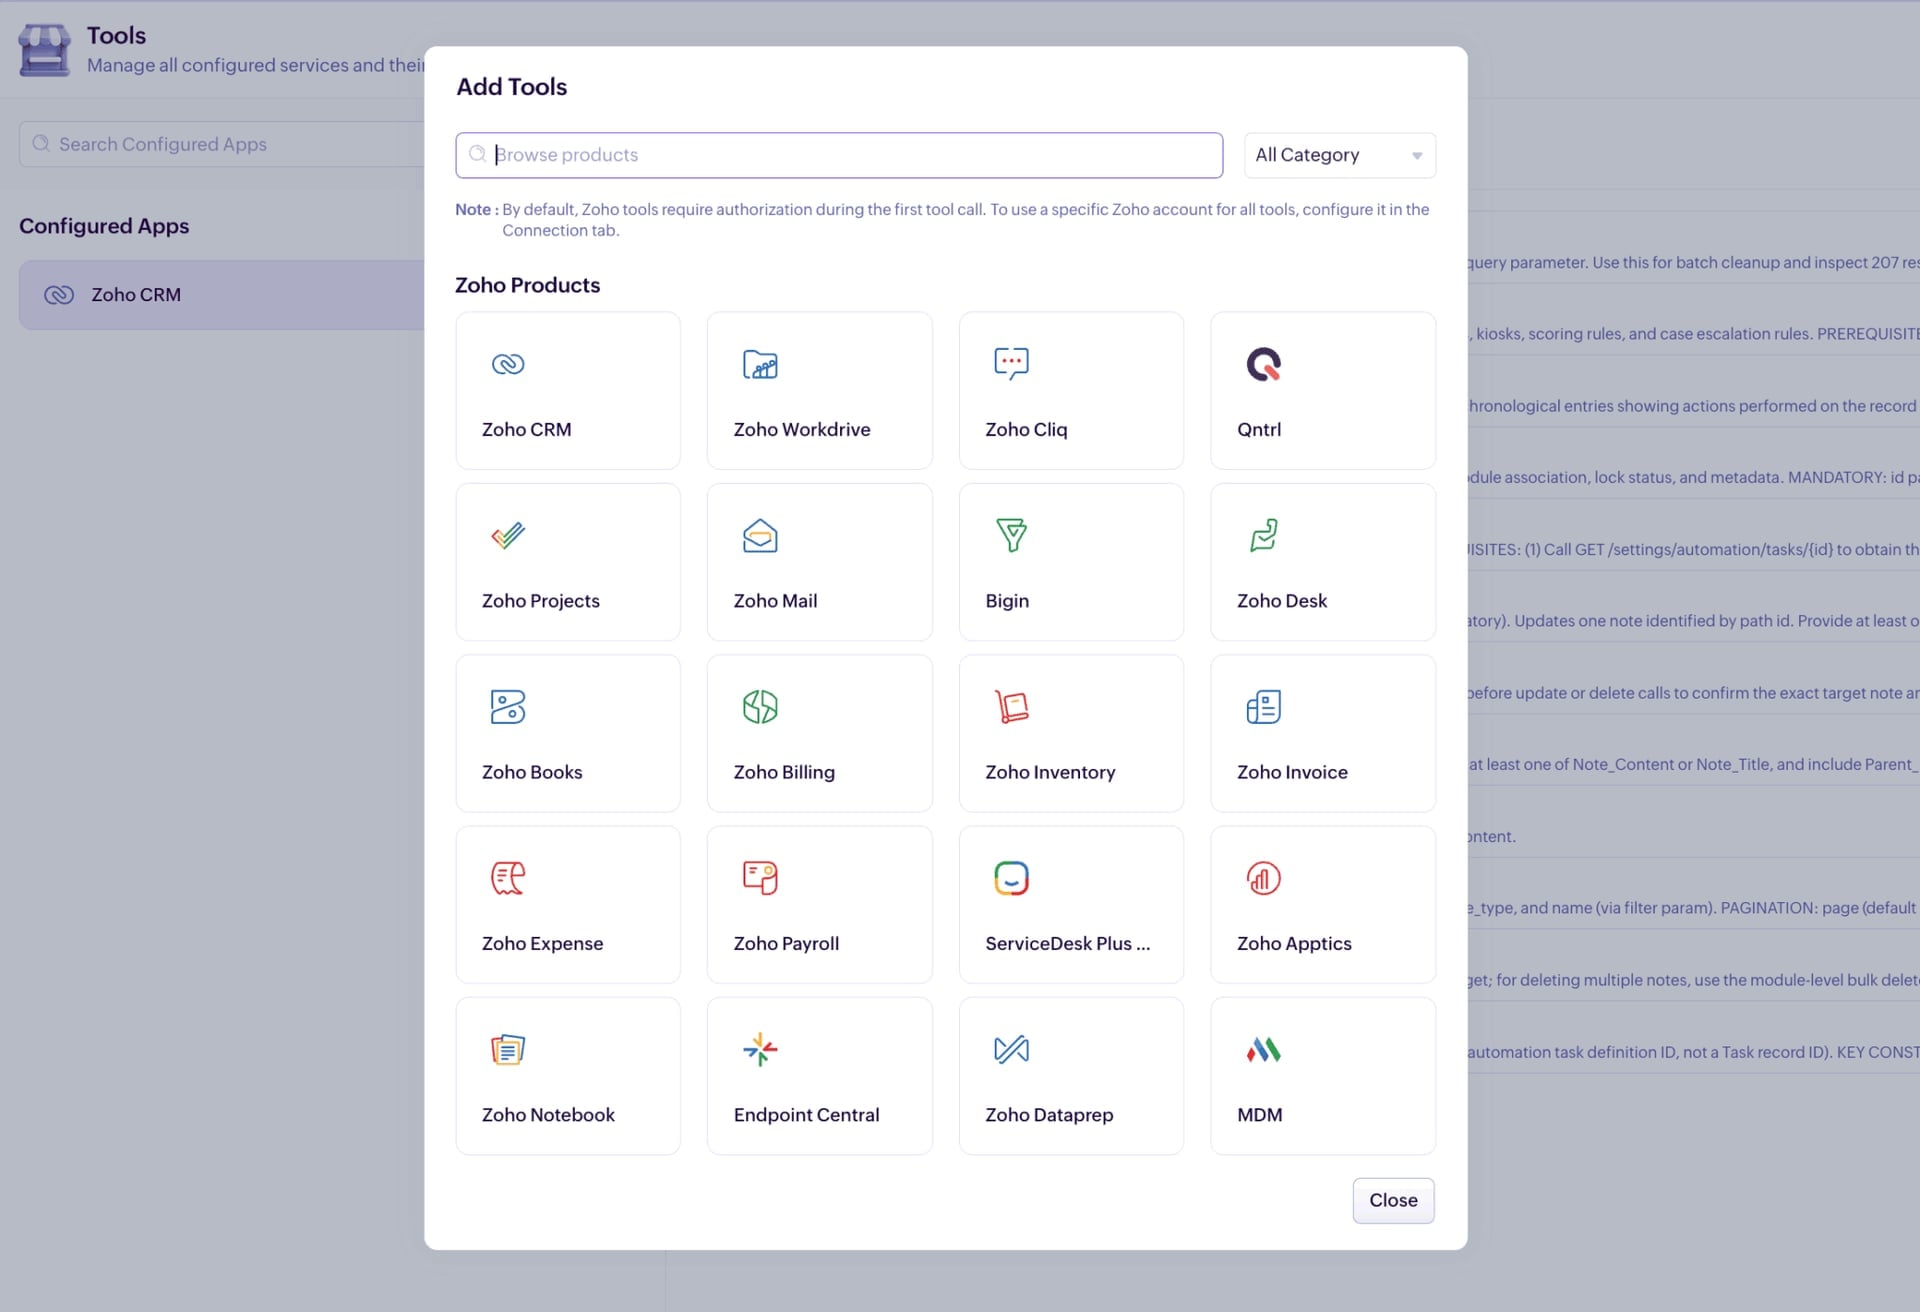Pick the Zoho Invoice document icon

click(x=1263, y=707)
